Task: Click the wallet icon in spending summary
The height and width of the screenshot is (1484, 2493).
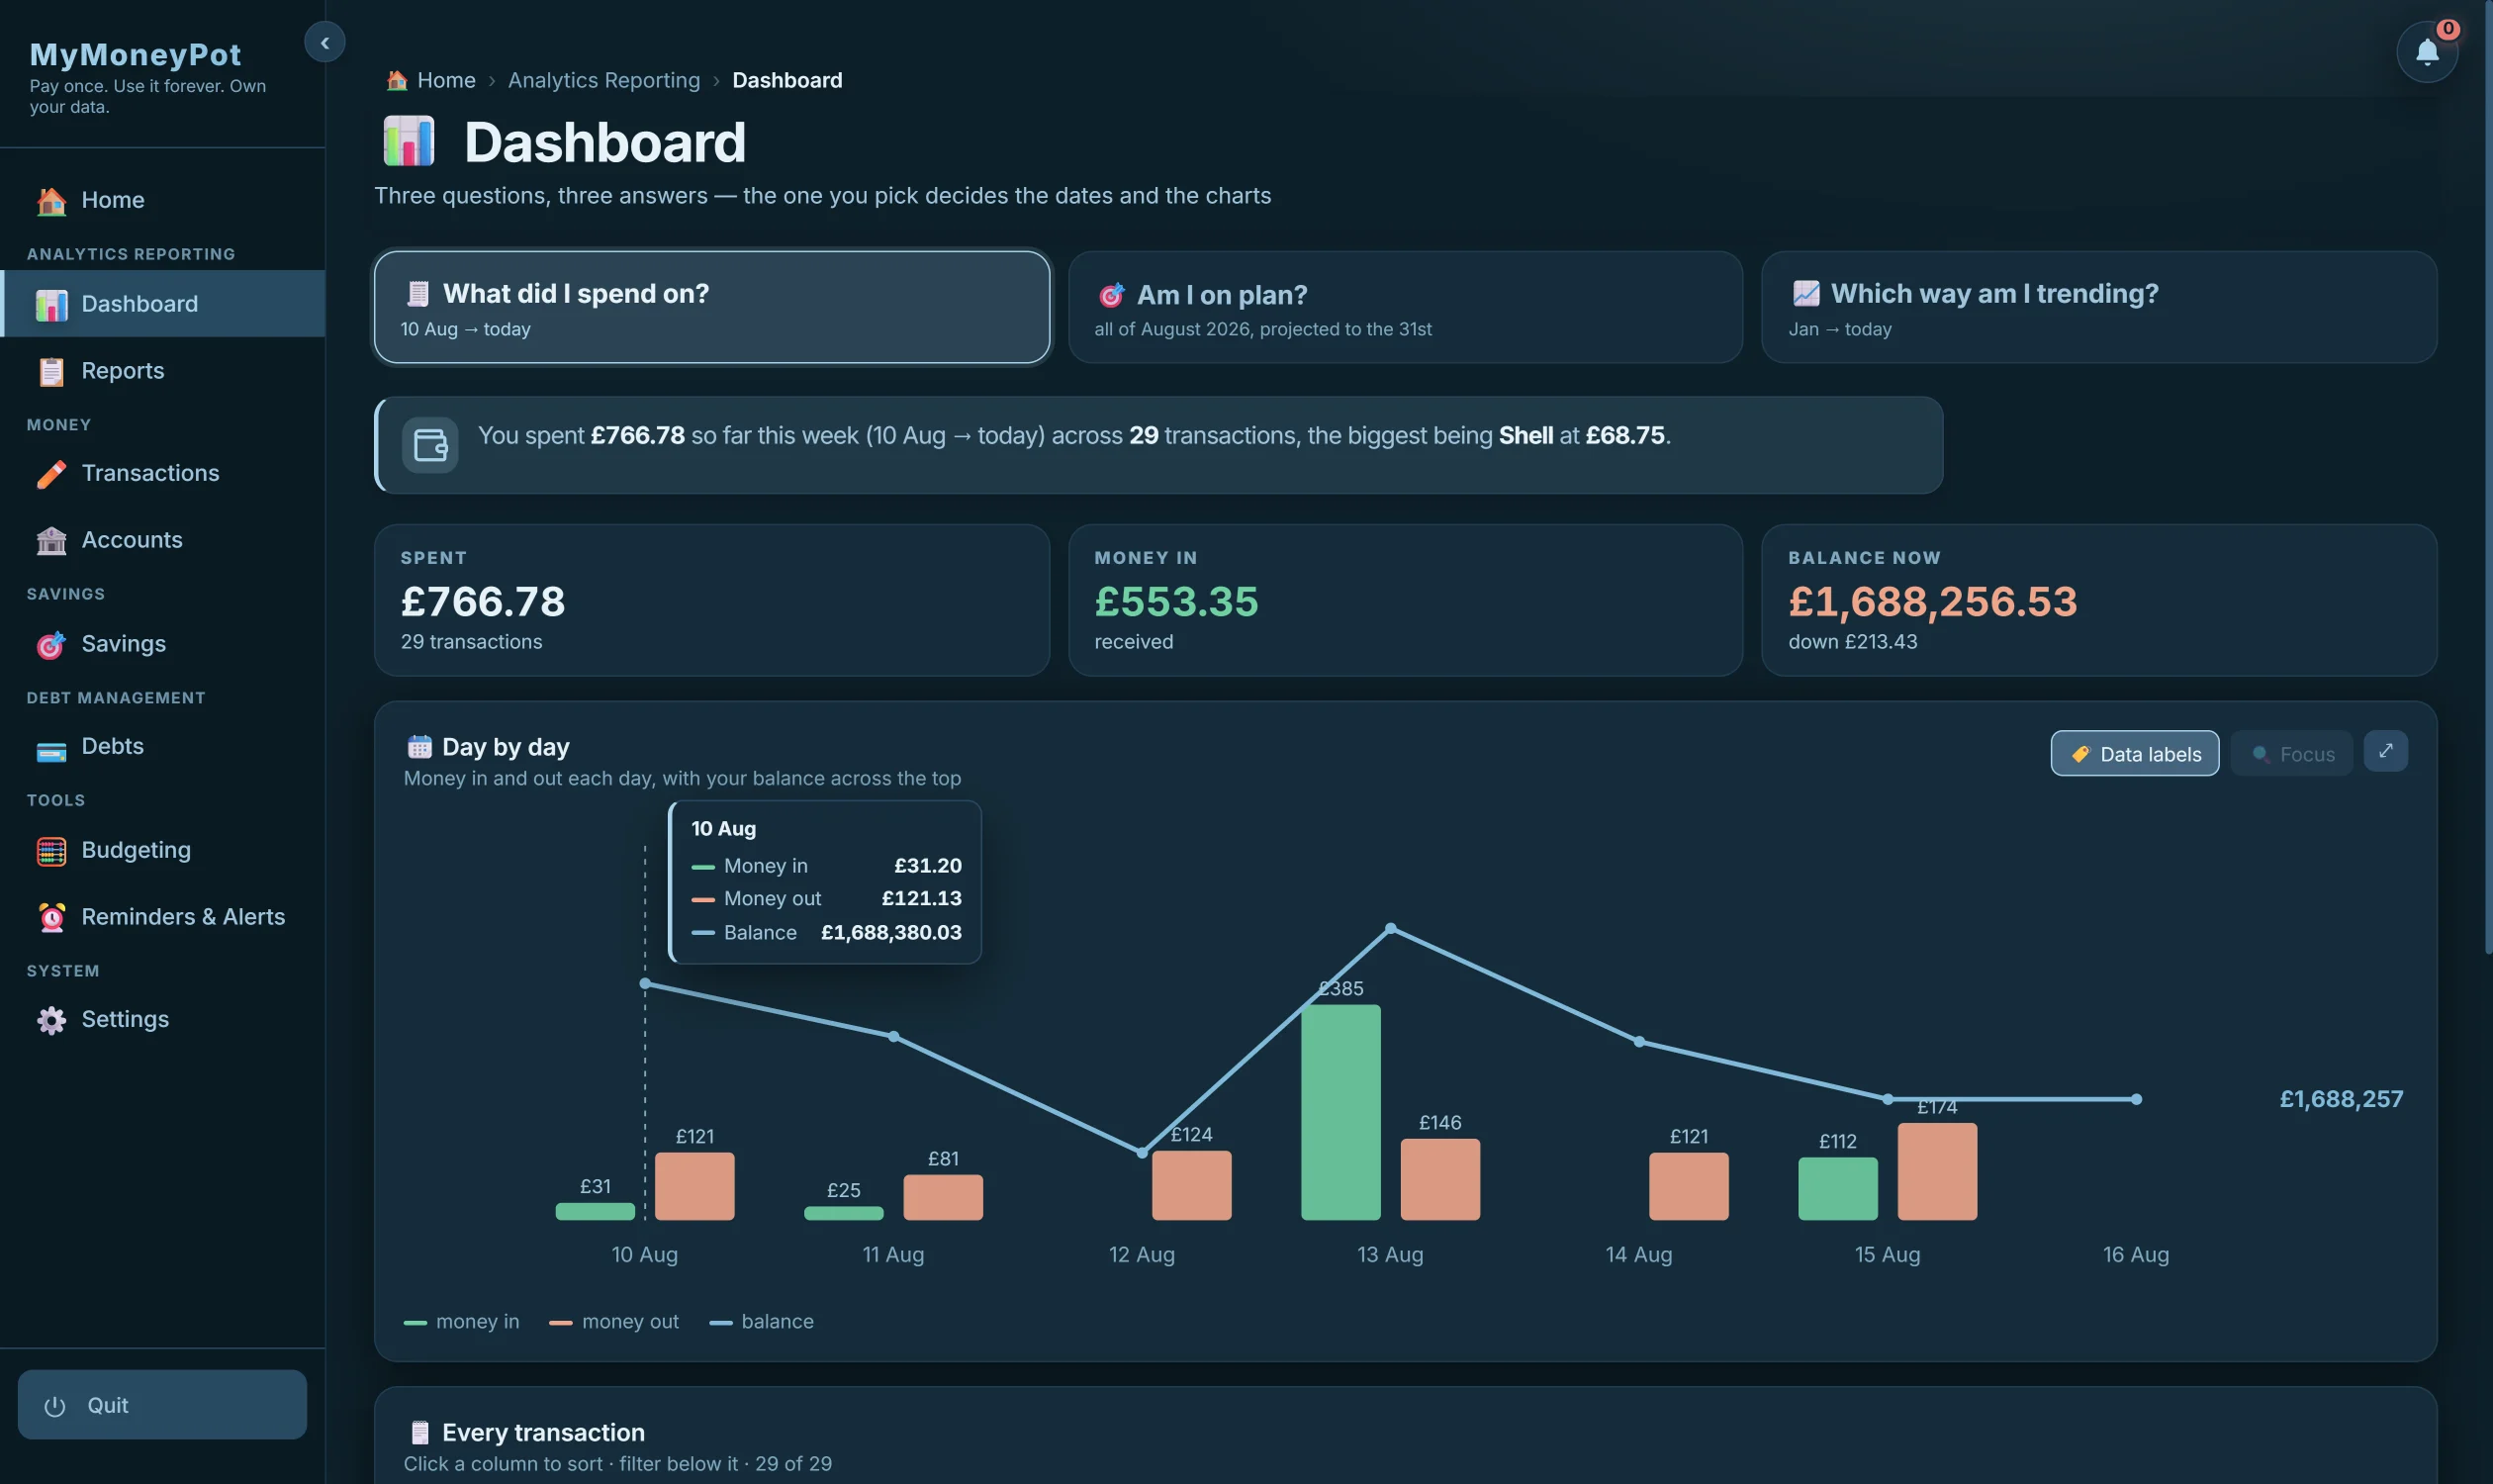Action: point(430,445)
